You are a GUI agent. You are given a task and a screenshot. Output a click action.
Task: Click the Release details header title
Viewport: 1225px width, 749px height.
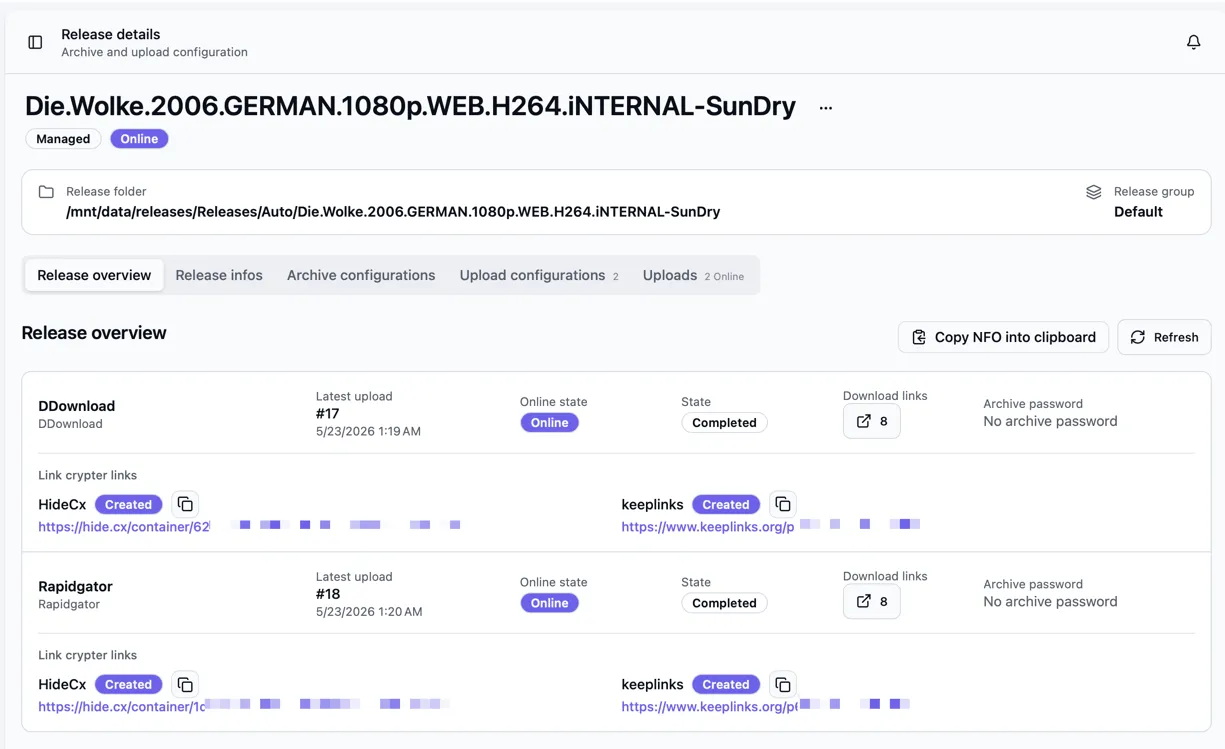[x=111, y=34]
